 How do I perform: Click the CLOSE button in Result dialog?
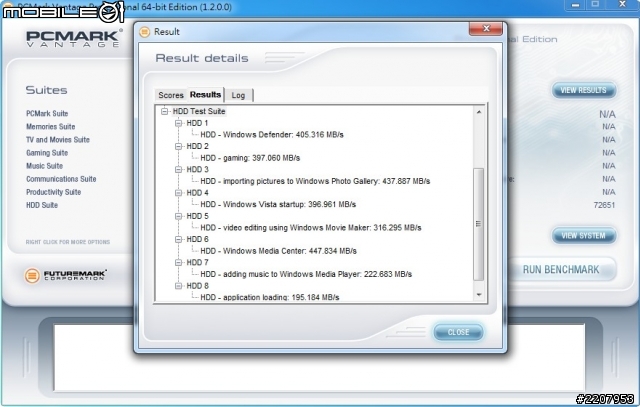(458, 332)
